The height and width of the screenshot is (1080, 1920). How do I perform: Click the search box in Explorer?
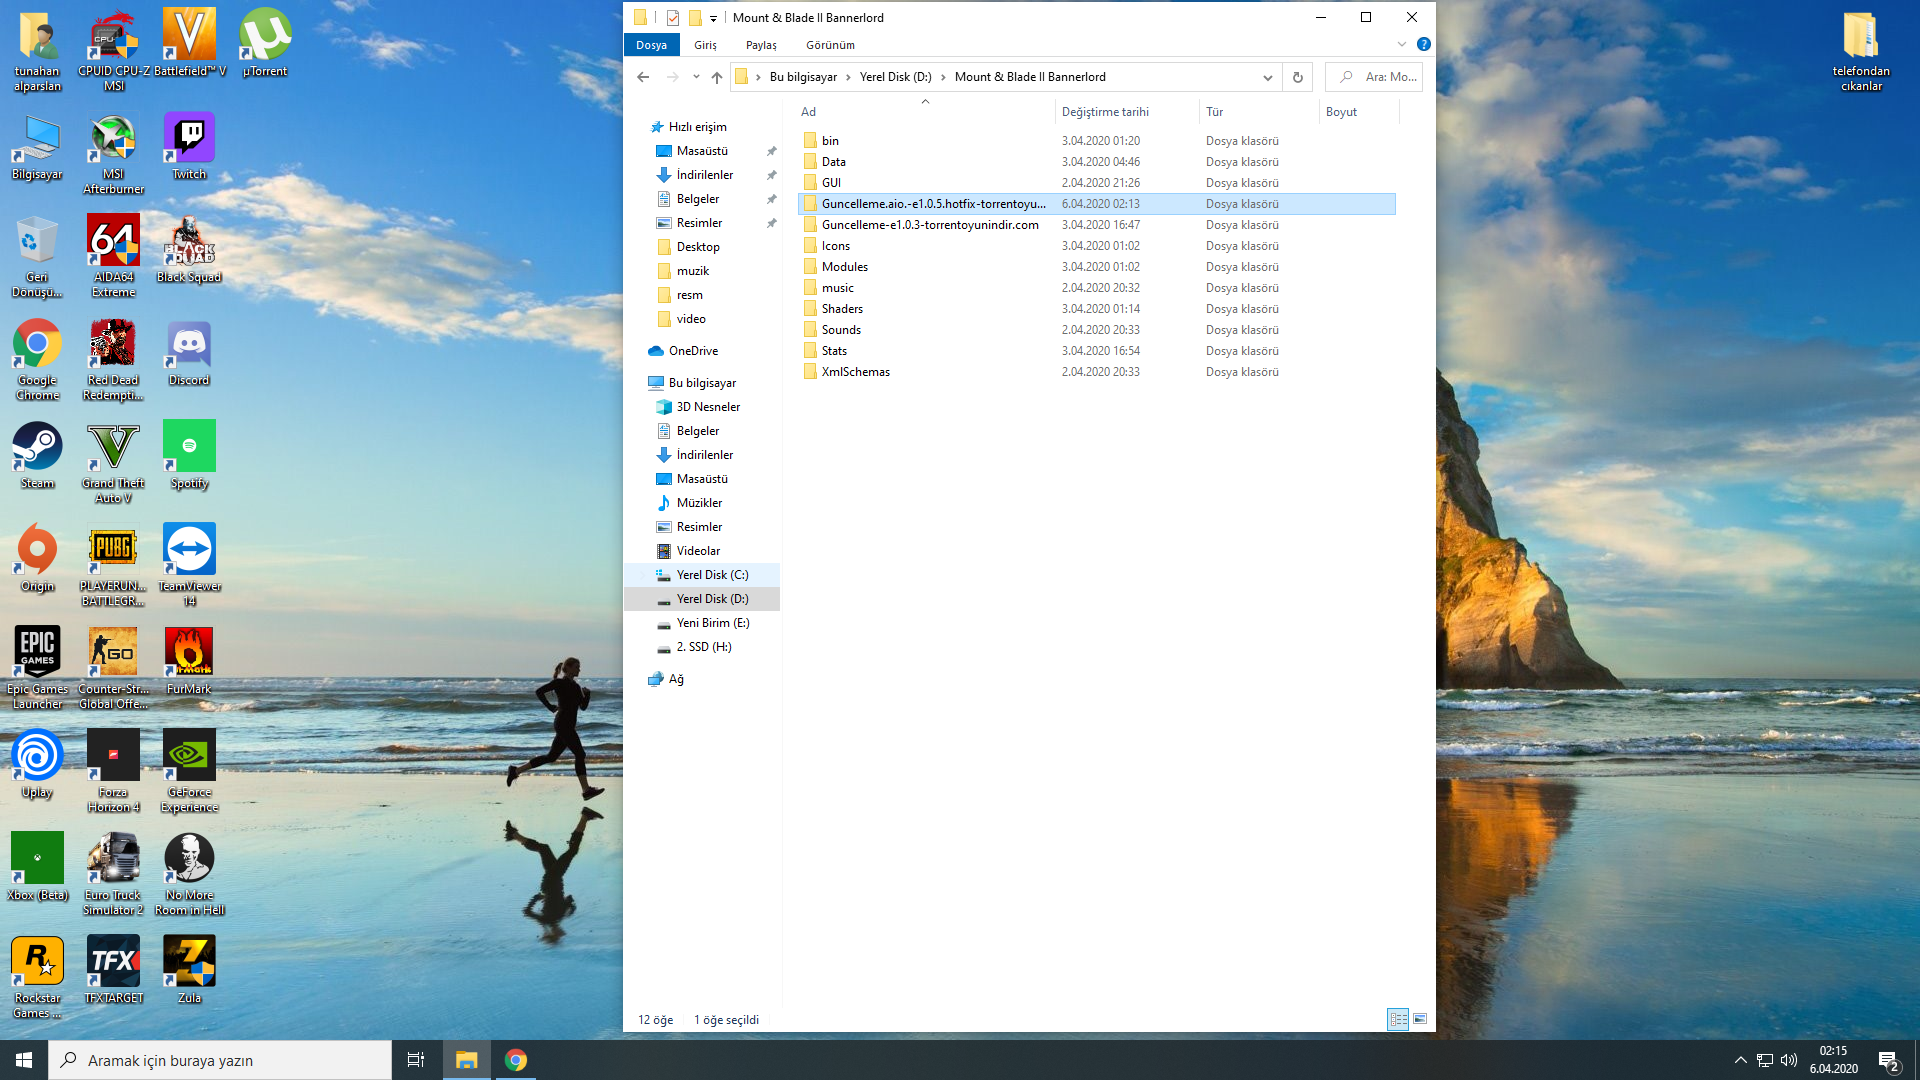1374,77
